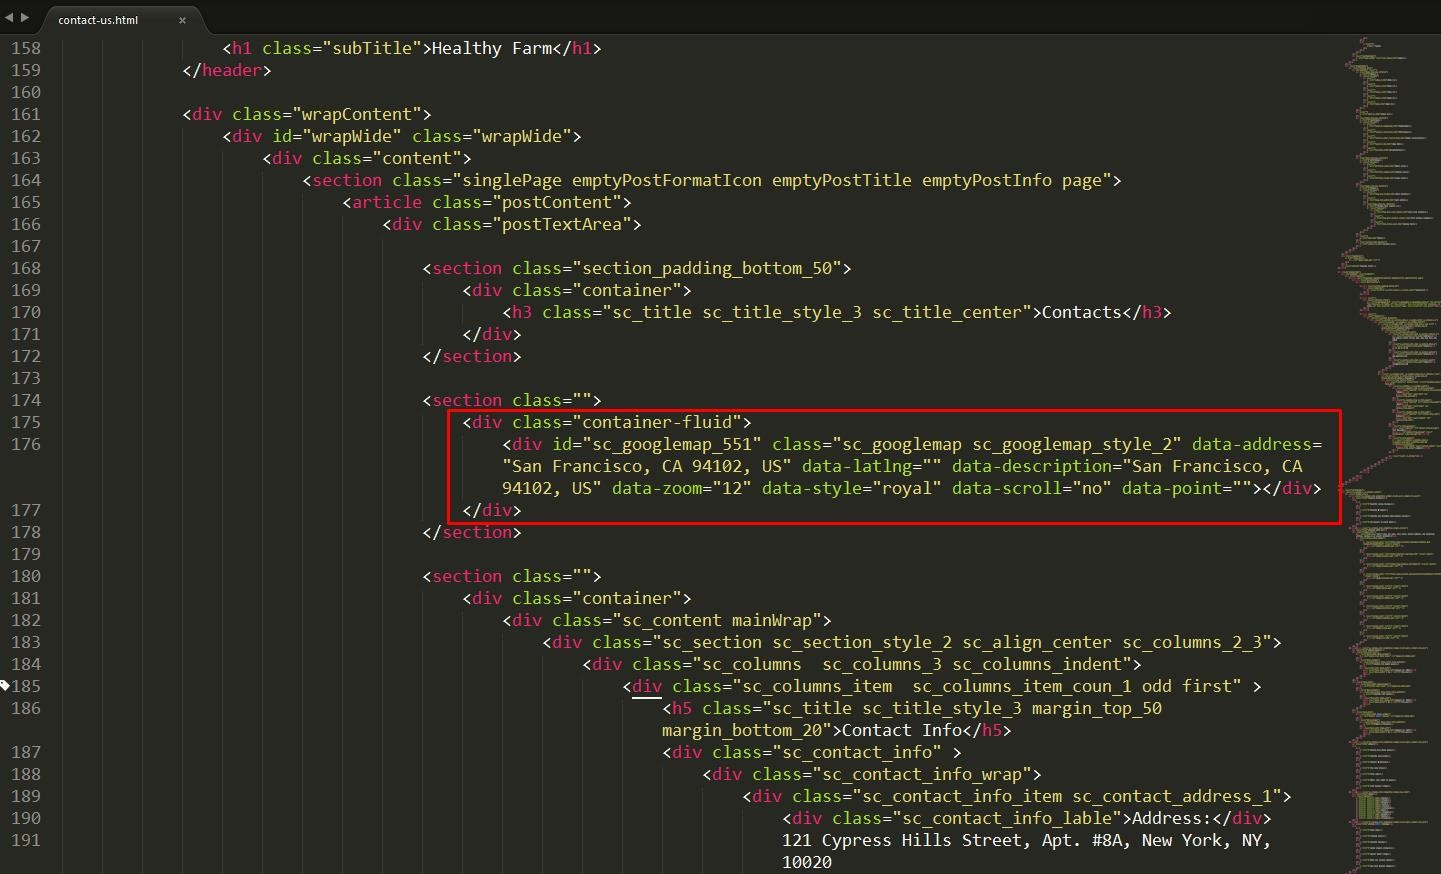Place cursor on the 'Contacts' h3 text

pos(1081,312)
